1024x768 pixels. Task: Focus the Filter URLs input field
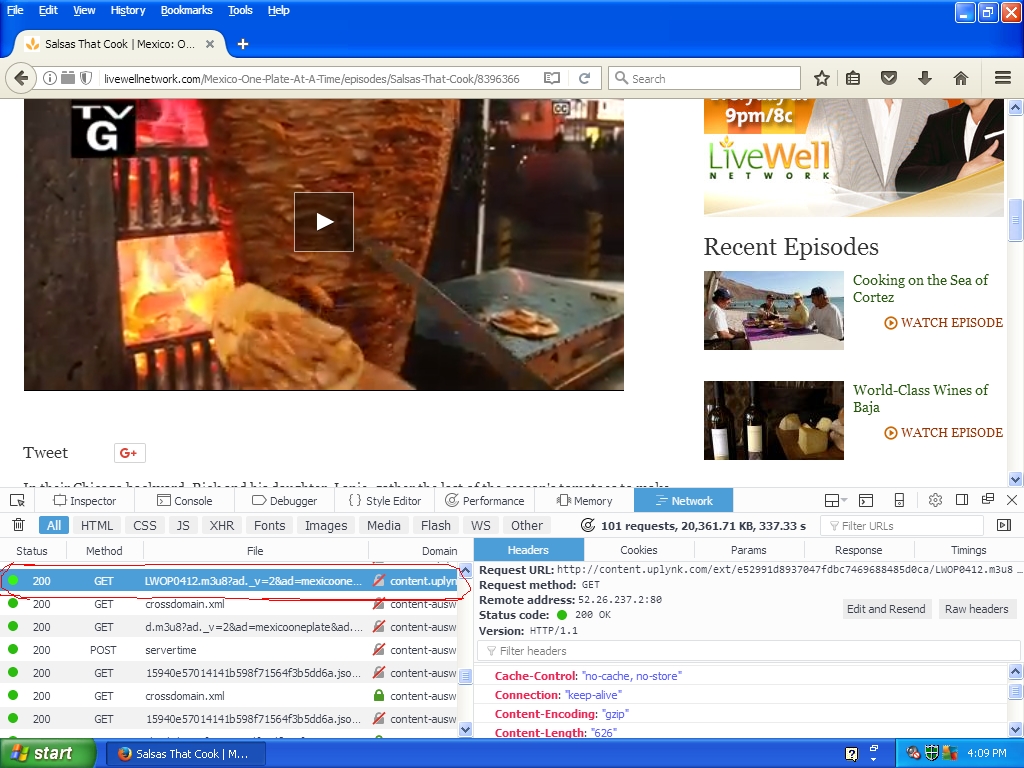click(902, 526)
